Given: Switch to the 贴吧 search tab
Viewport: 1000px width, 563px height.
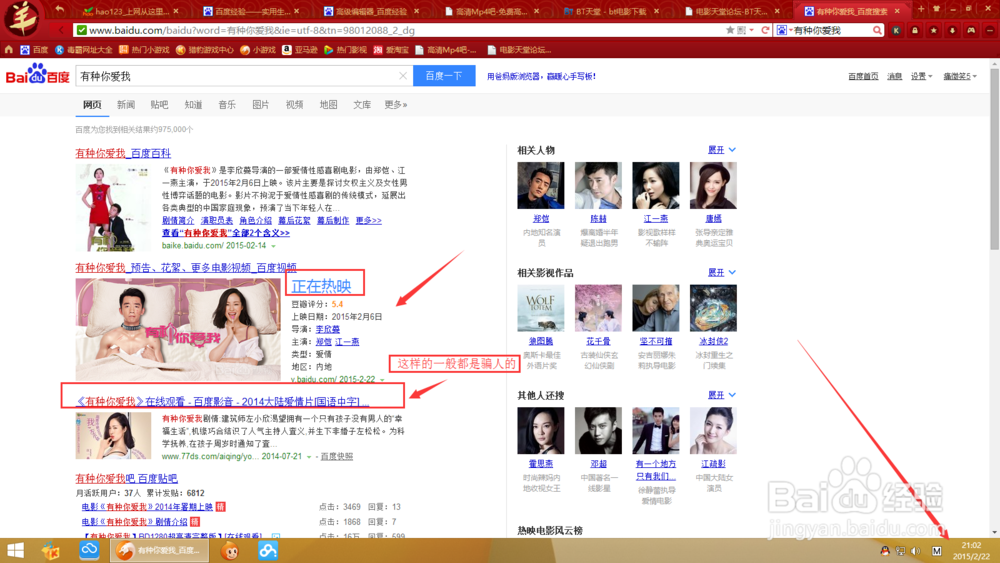Looking at the screenshot, I should pyautogui.click(x=159, y=105).
